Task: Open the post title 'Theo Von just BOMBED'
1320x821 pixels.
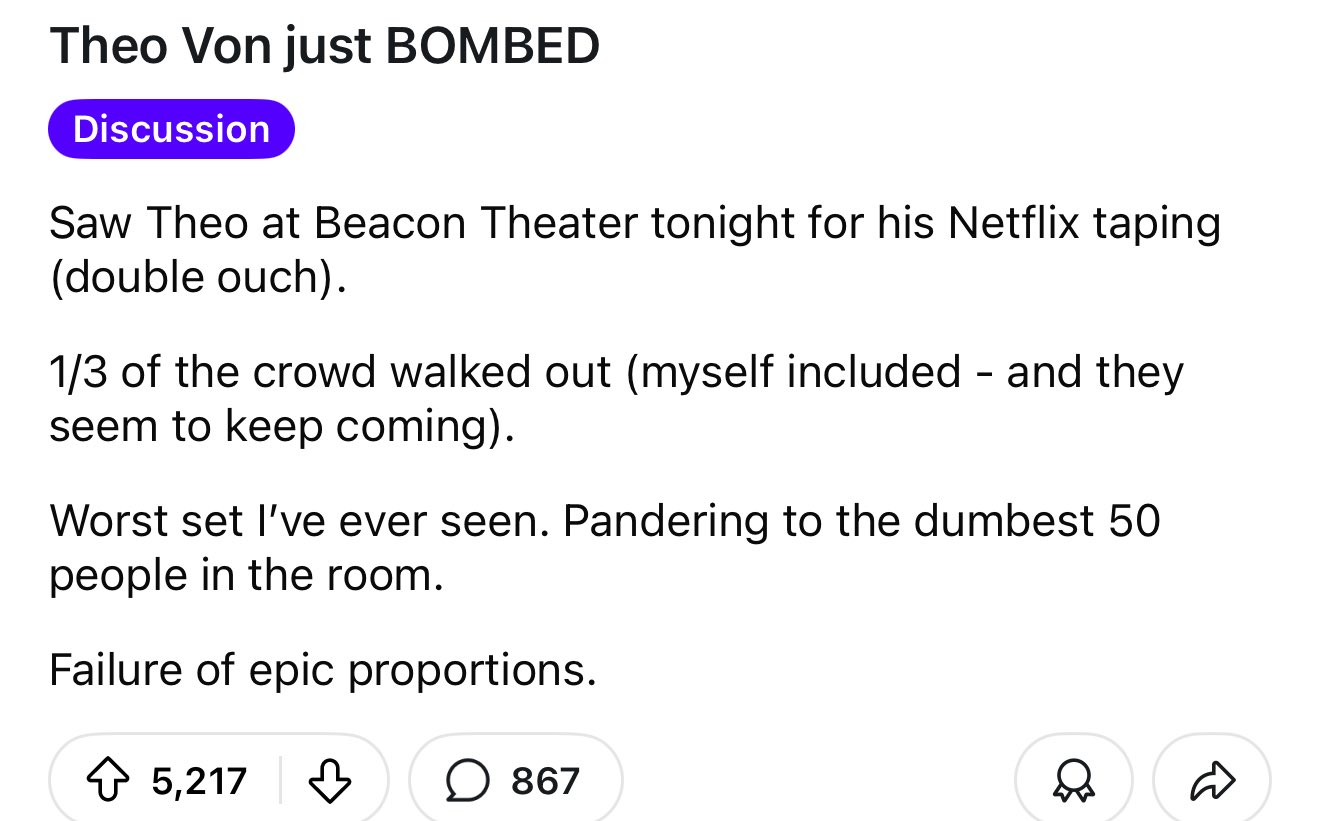Action: 324,45
